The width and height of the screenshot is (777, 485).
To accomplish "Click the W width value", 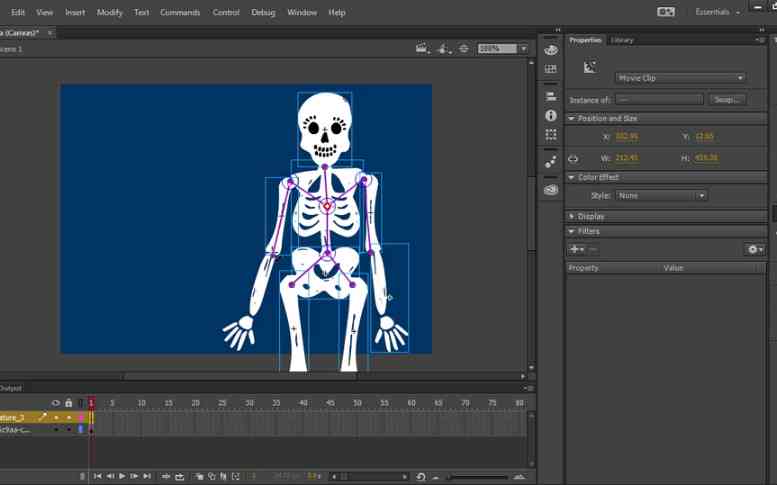I will tap(627, 158).
